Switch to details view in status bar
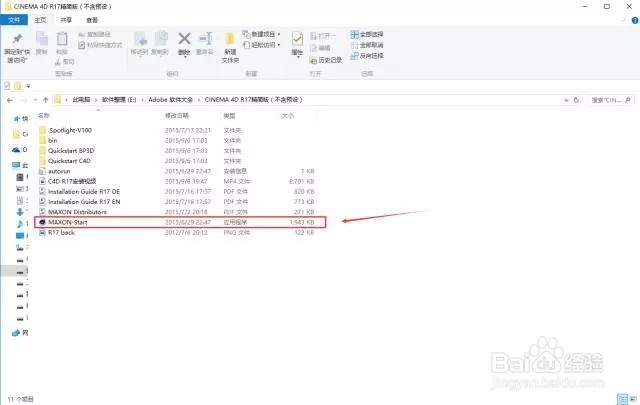The height and width of the screenshot is (405, 640). pos(623,399)
